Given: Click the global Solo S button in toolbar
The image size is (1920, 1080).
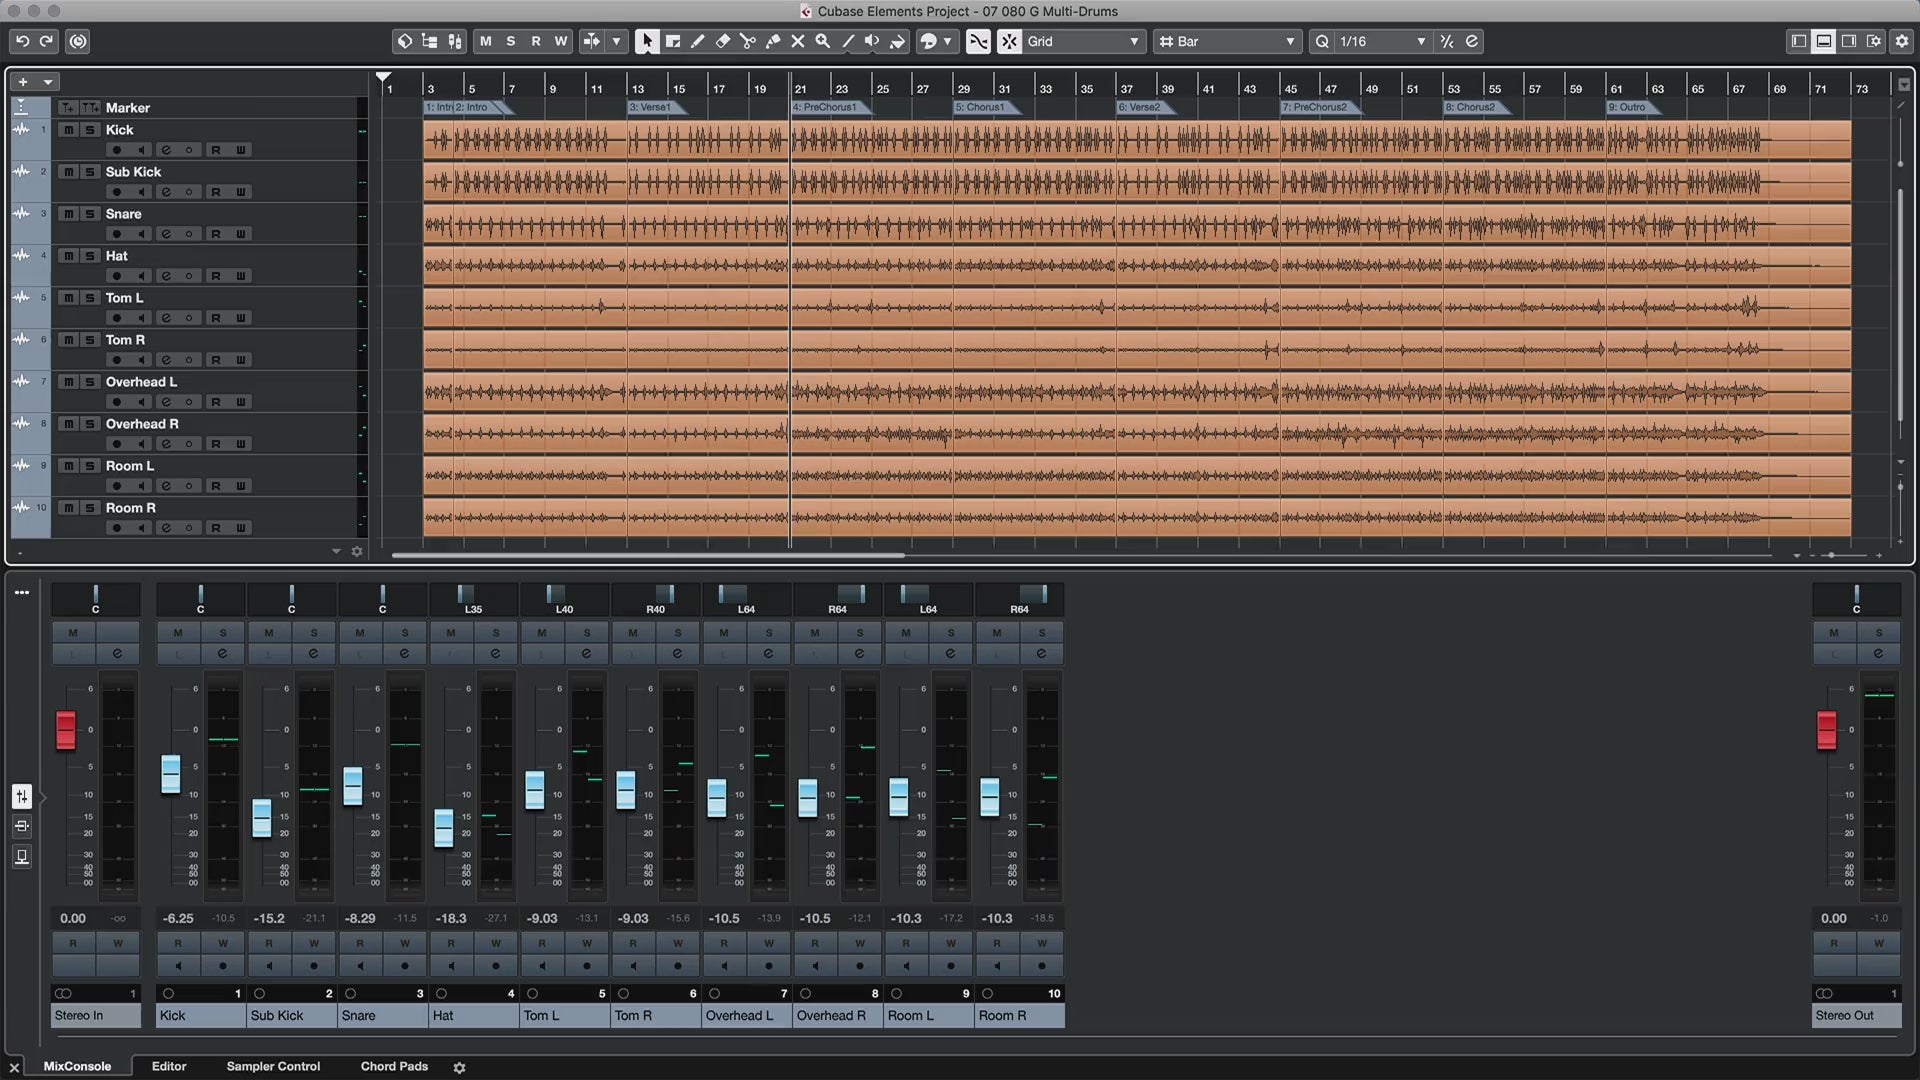Looking at the screenshot, I should tap(511, 41).
